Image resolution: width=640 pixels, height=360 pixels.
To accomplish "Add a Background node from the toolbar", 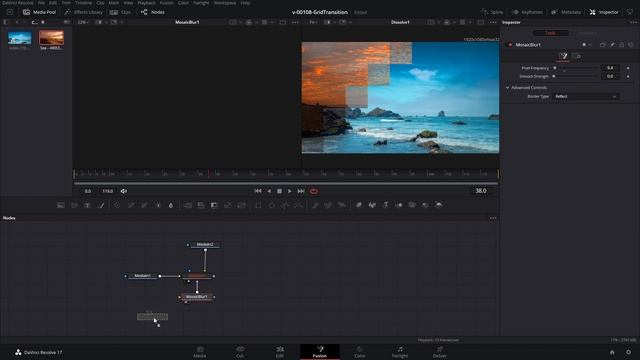I will [61, 205].
